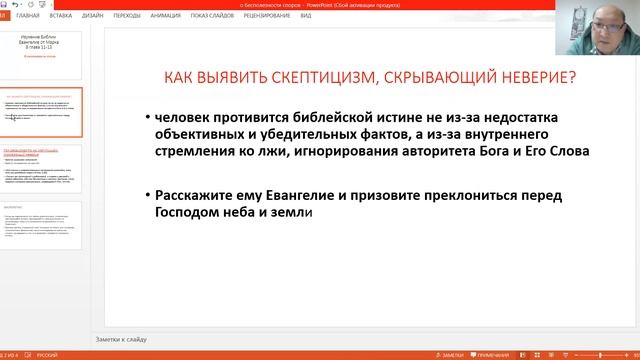Viewport: 640px width, 360px height.
Task: Start Slide Show icon in status bar
Action: point(566,355)
